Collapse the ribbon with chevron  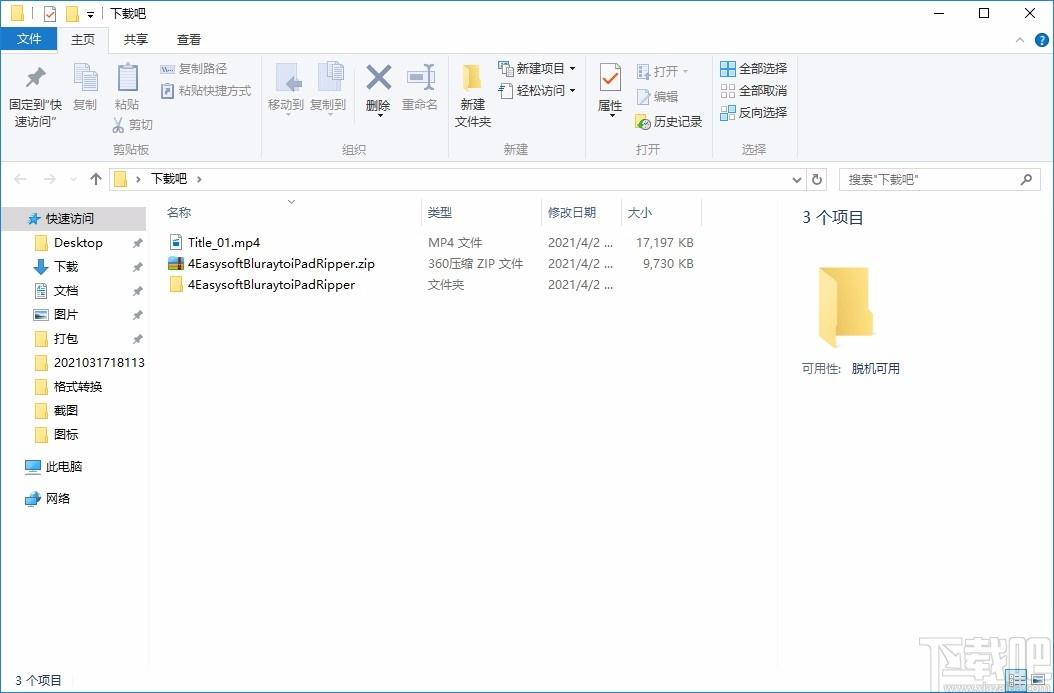click(1020, 40)
